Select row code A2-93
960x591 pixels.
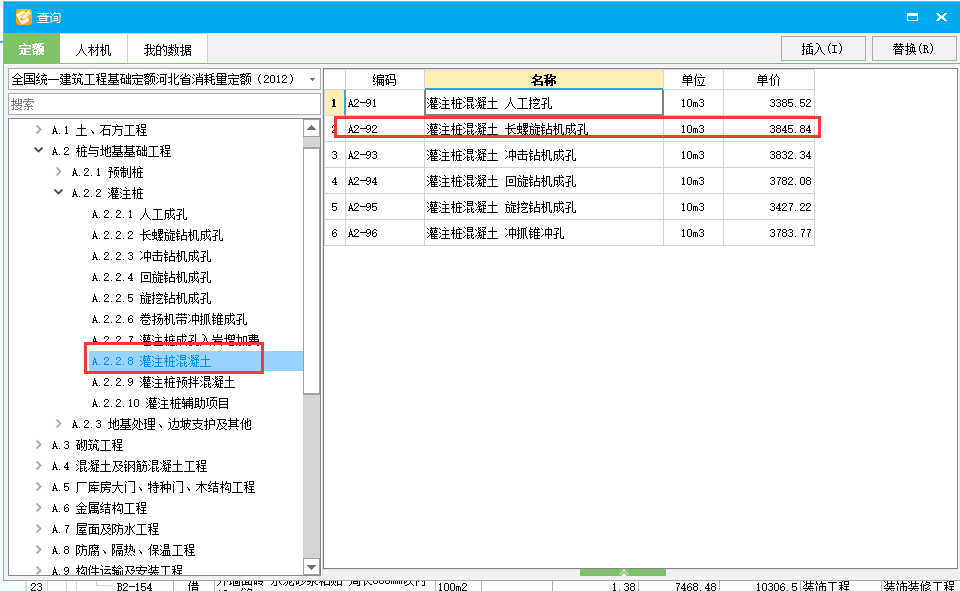[384, 155]
